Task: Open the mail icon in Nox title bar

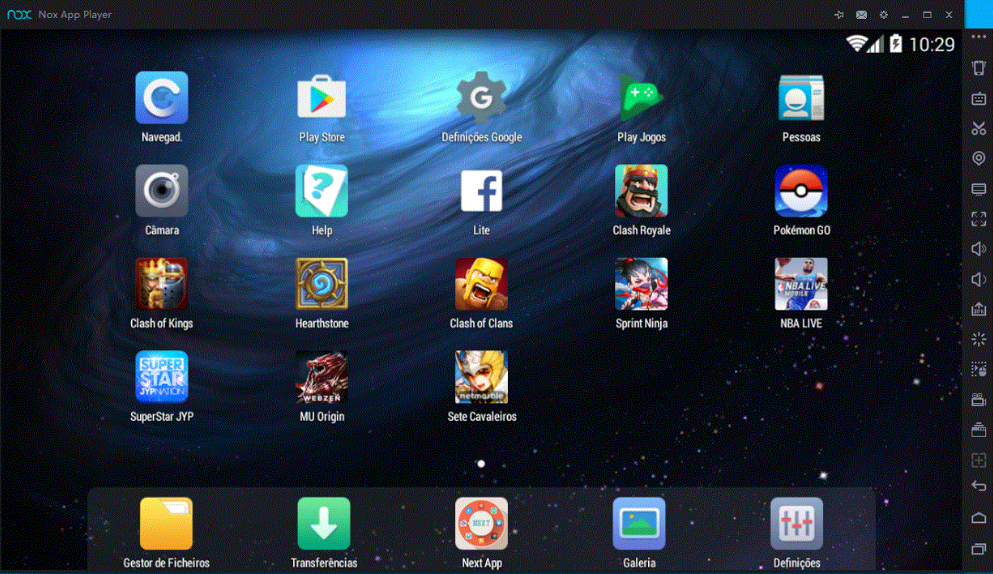Action: click(861, 15)
